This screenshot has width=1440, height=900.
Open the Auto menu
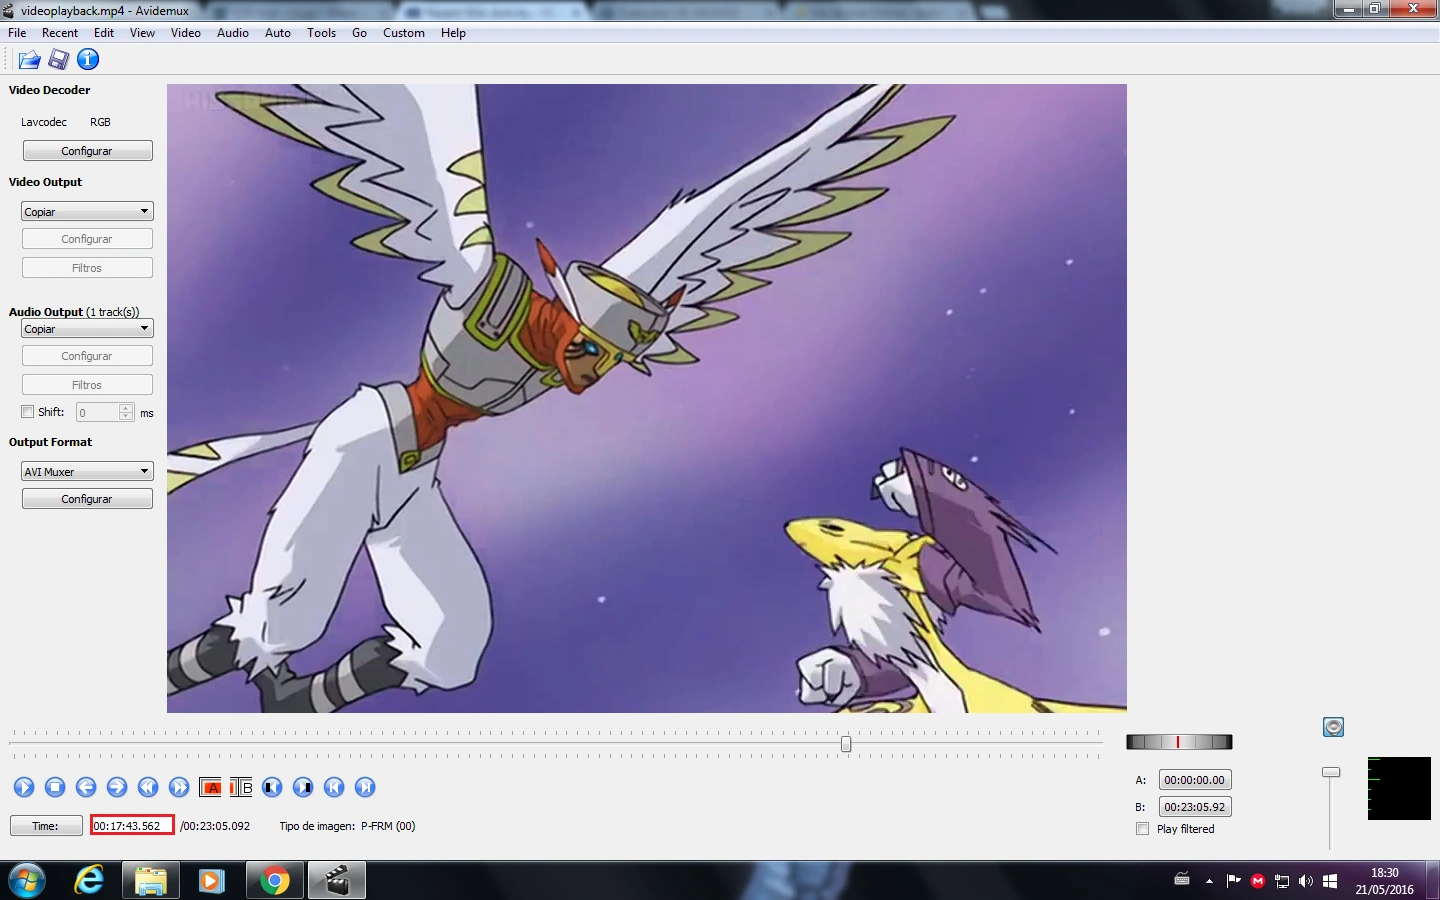click(x=278, y=33)
